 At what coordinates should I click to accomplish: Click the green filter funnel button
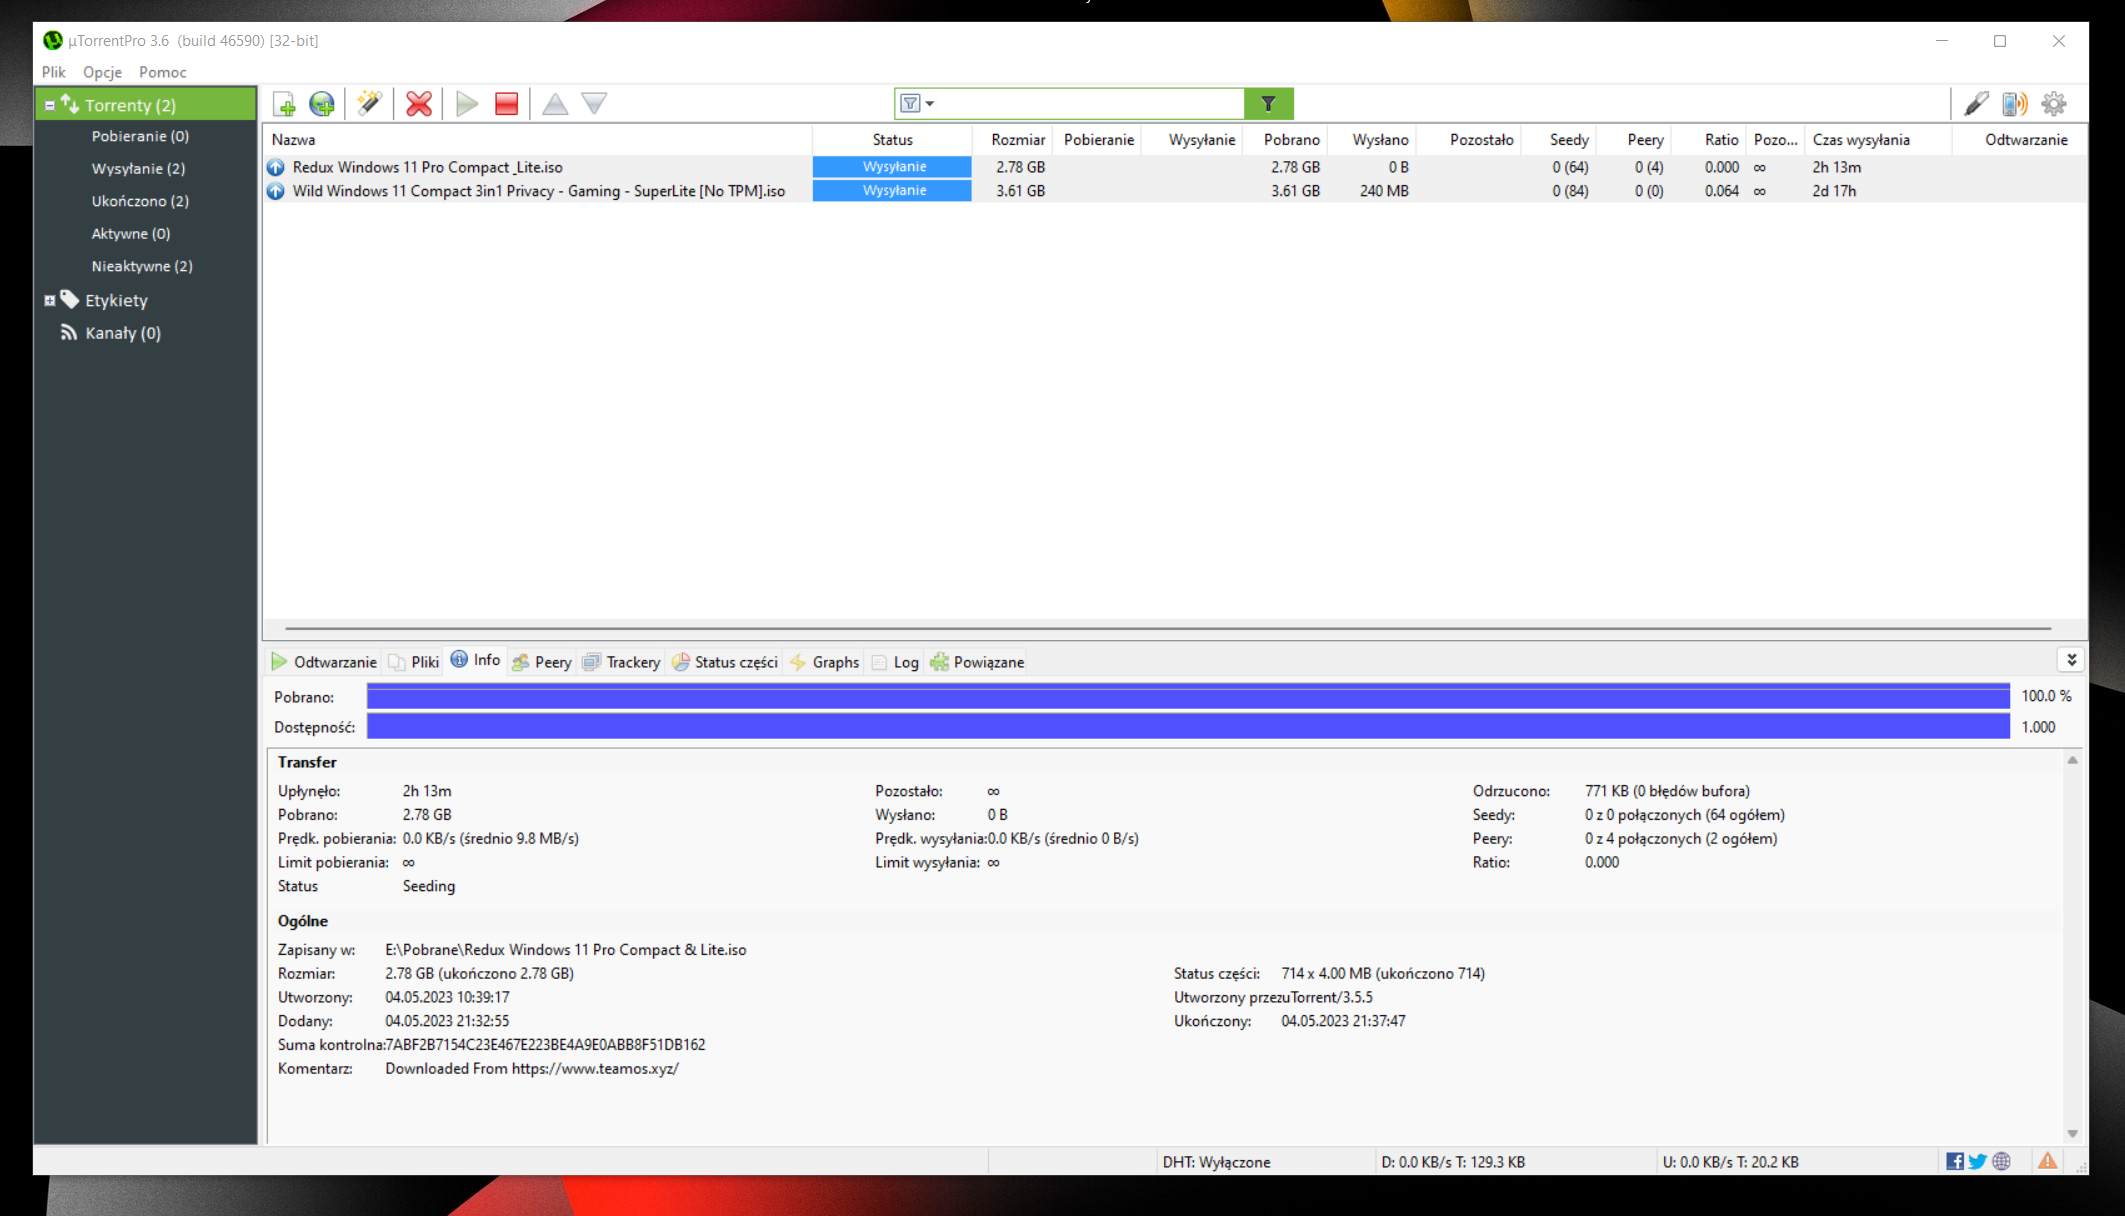coord(1269,104)
